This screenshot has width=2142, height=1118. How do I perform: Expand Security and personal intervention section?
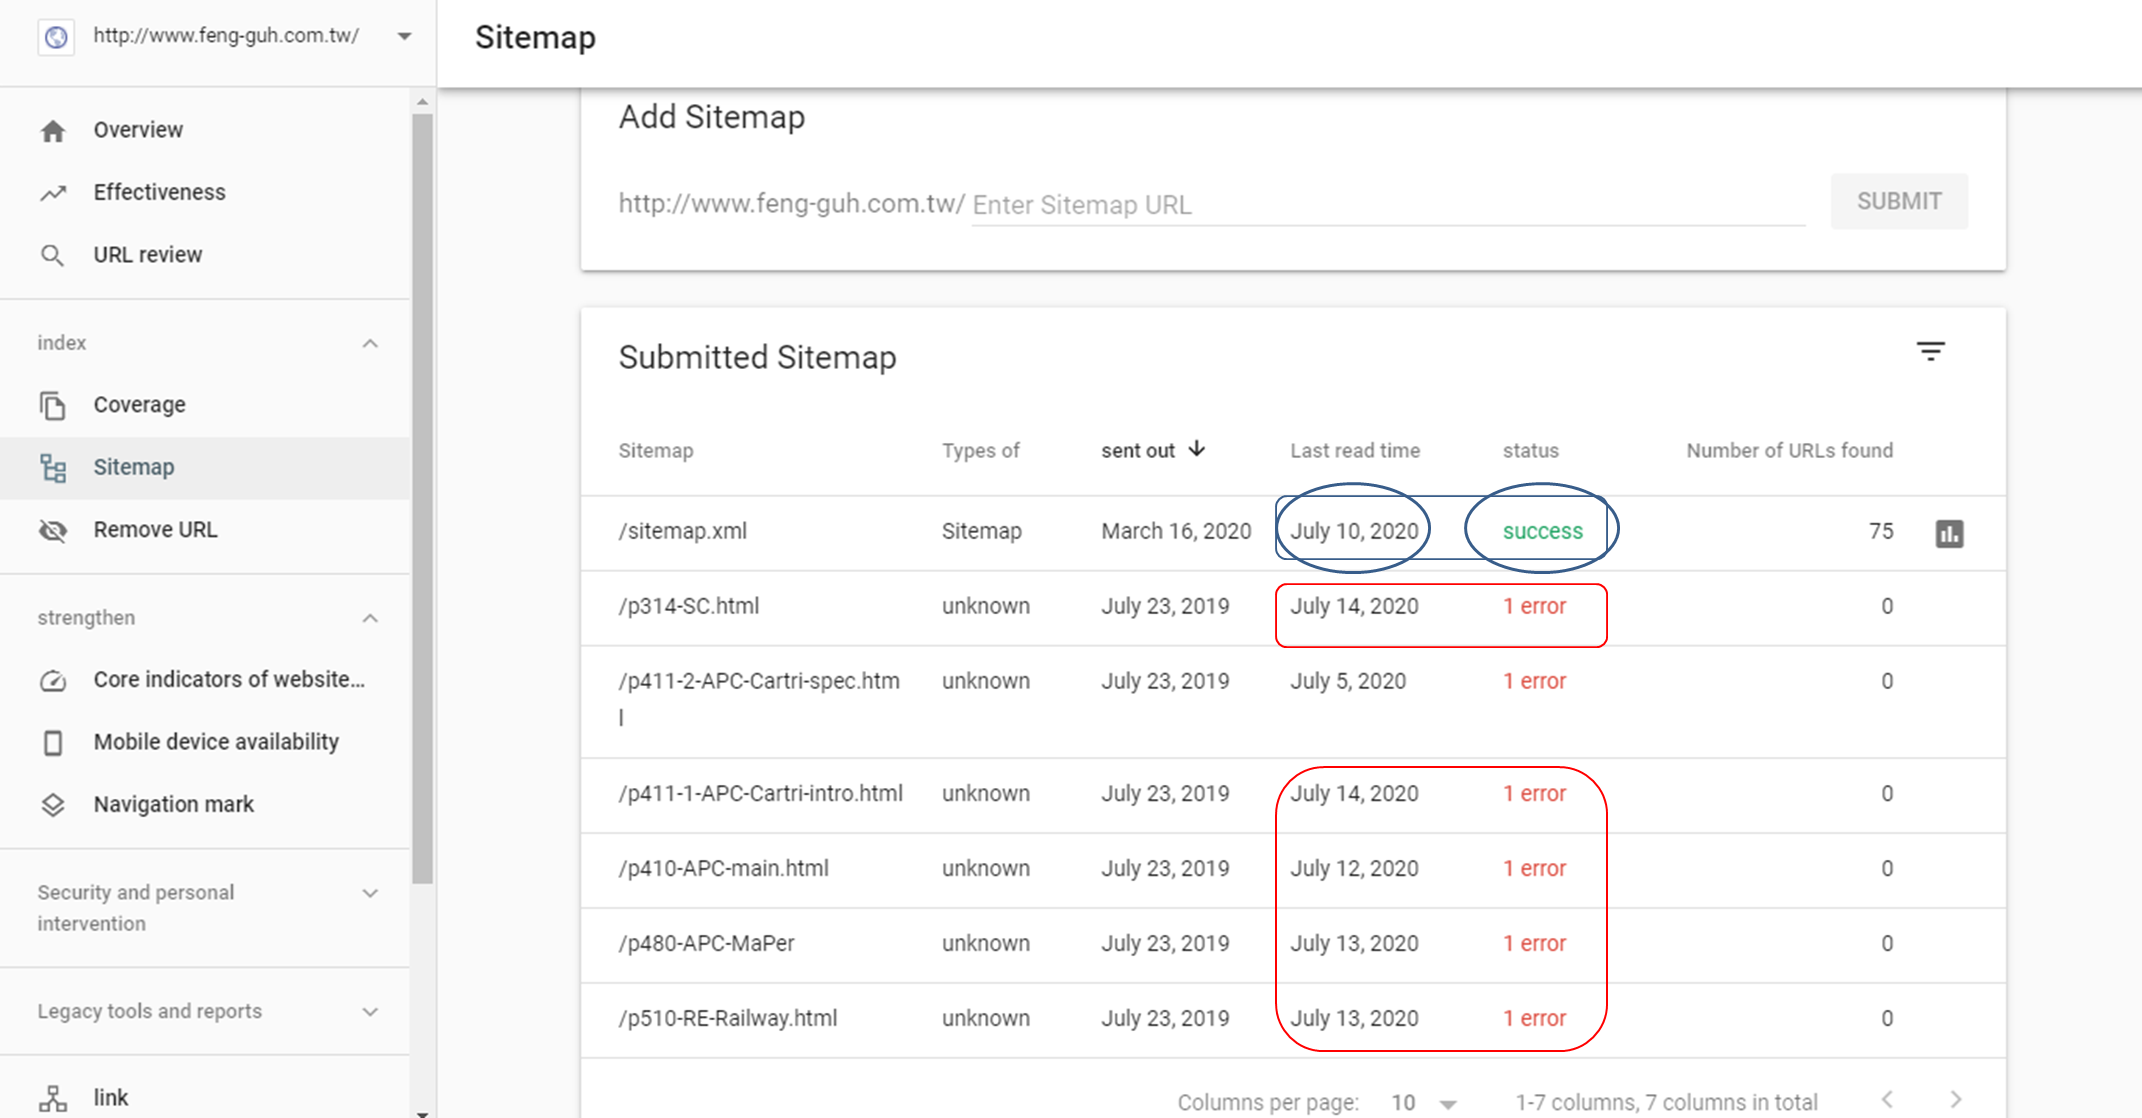coord(370,893)
